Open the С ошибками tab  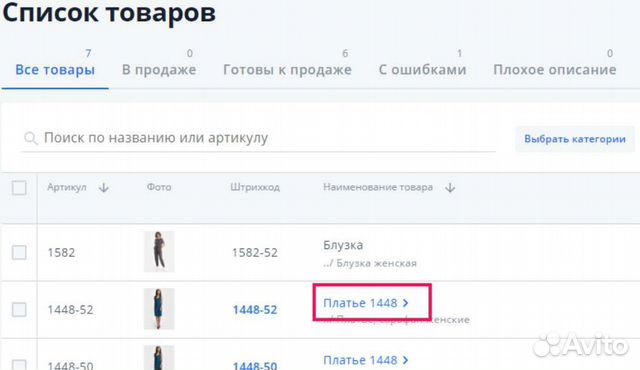[422, 69]
